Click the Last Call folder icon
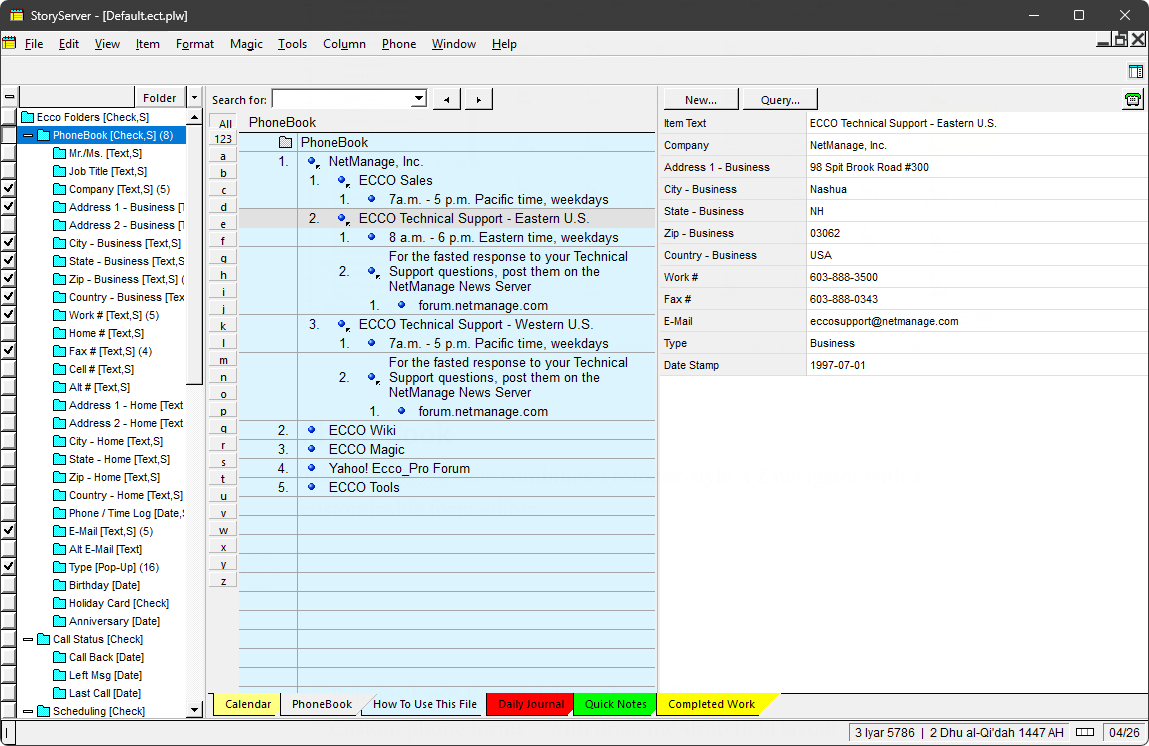This screenshot has height=746, width=1149. tap(59, 693)
